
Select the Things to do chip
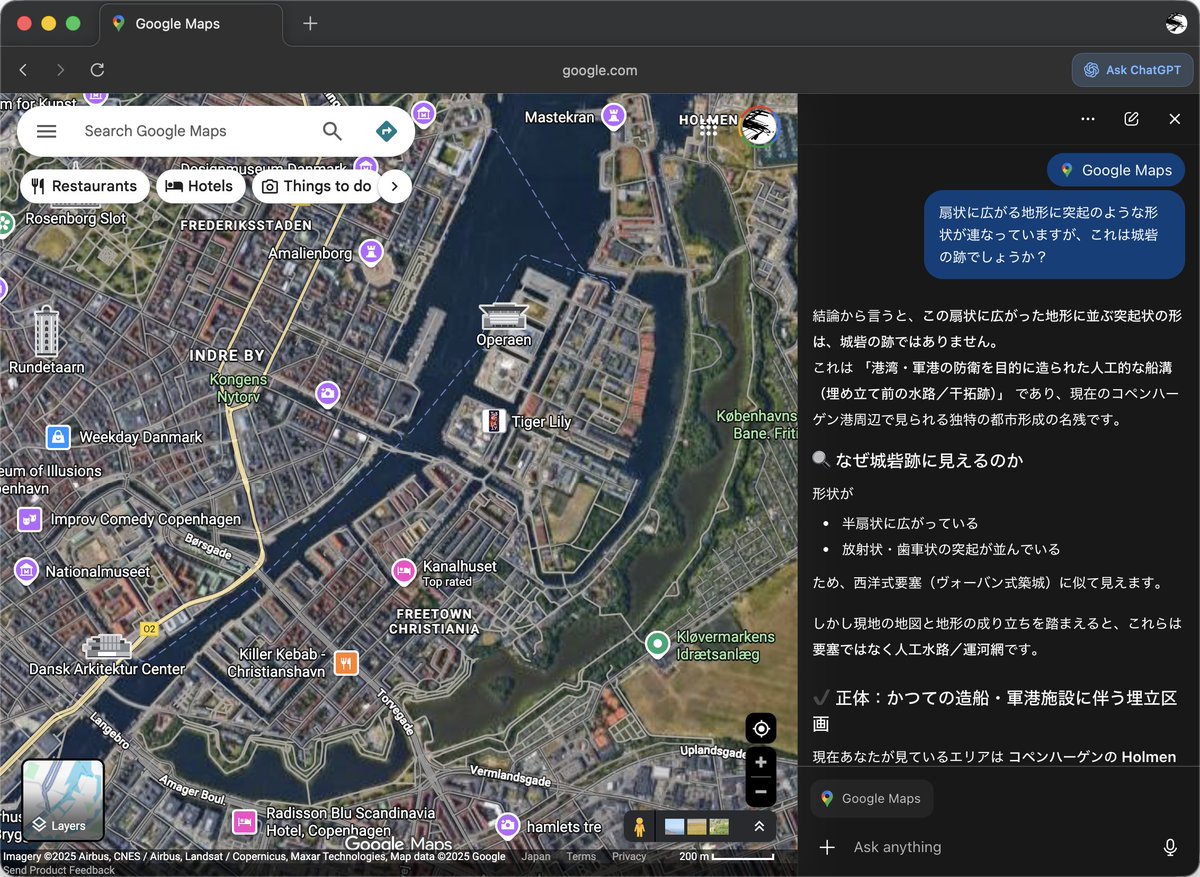[316, 186]
